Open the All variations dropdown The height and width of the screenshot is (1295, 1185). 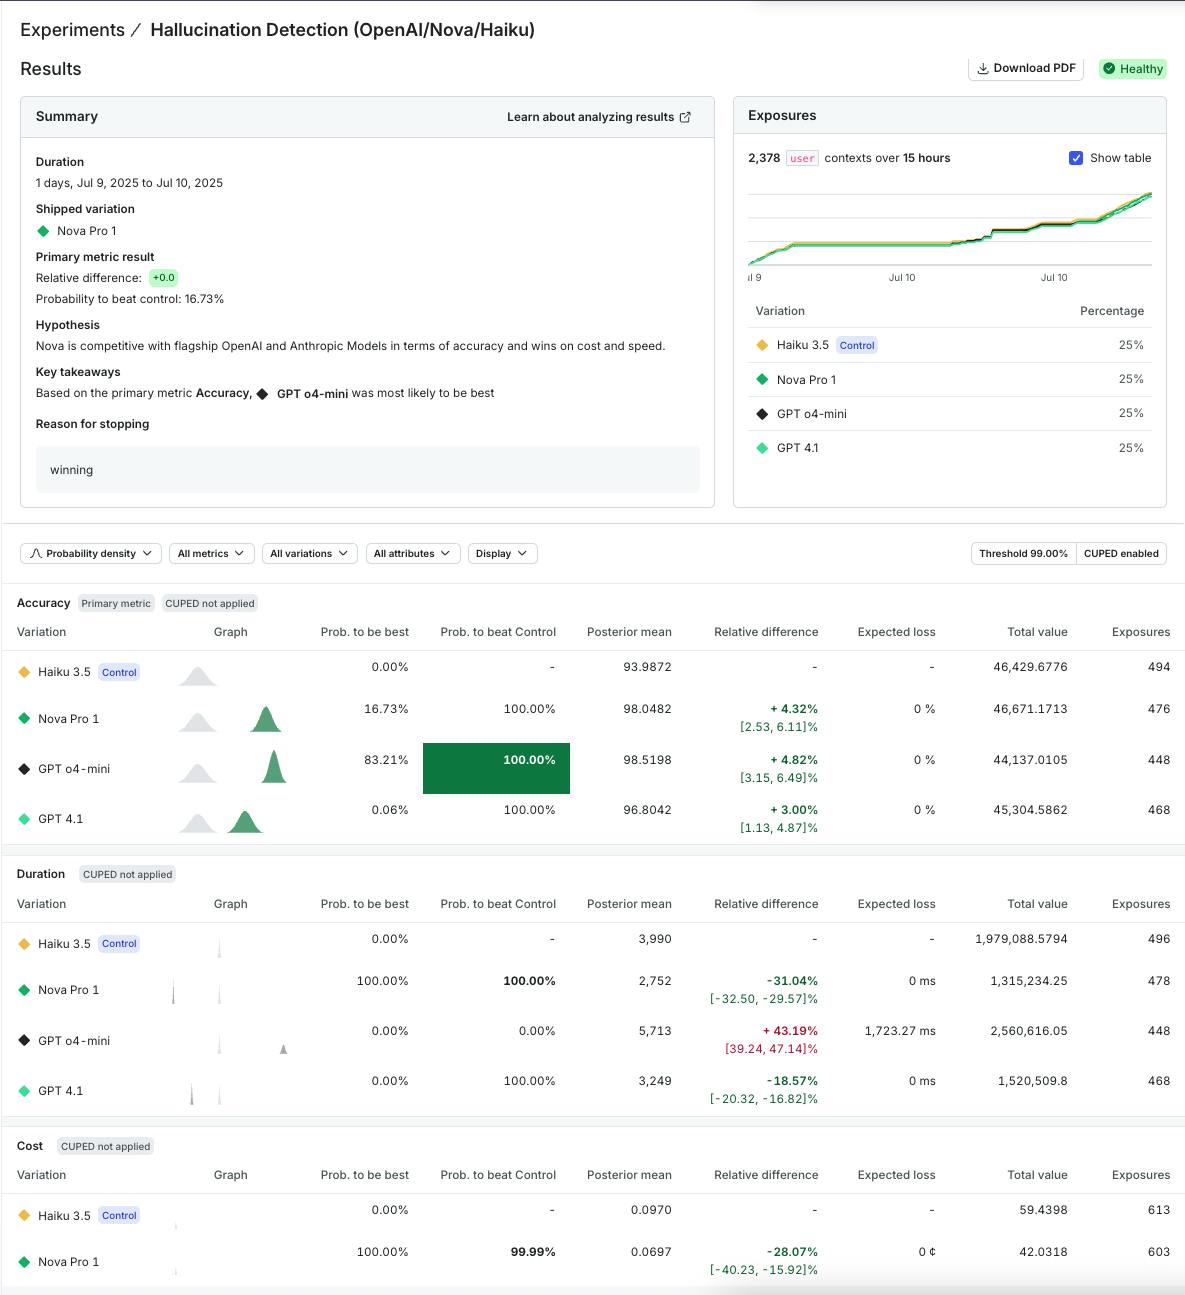310,553
